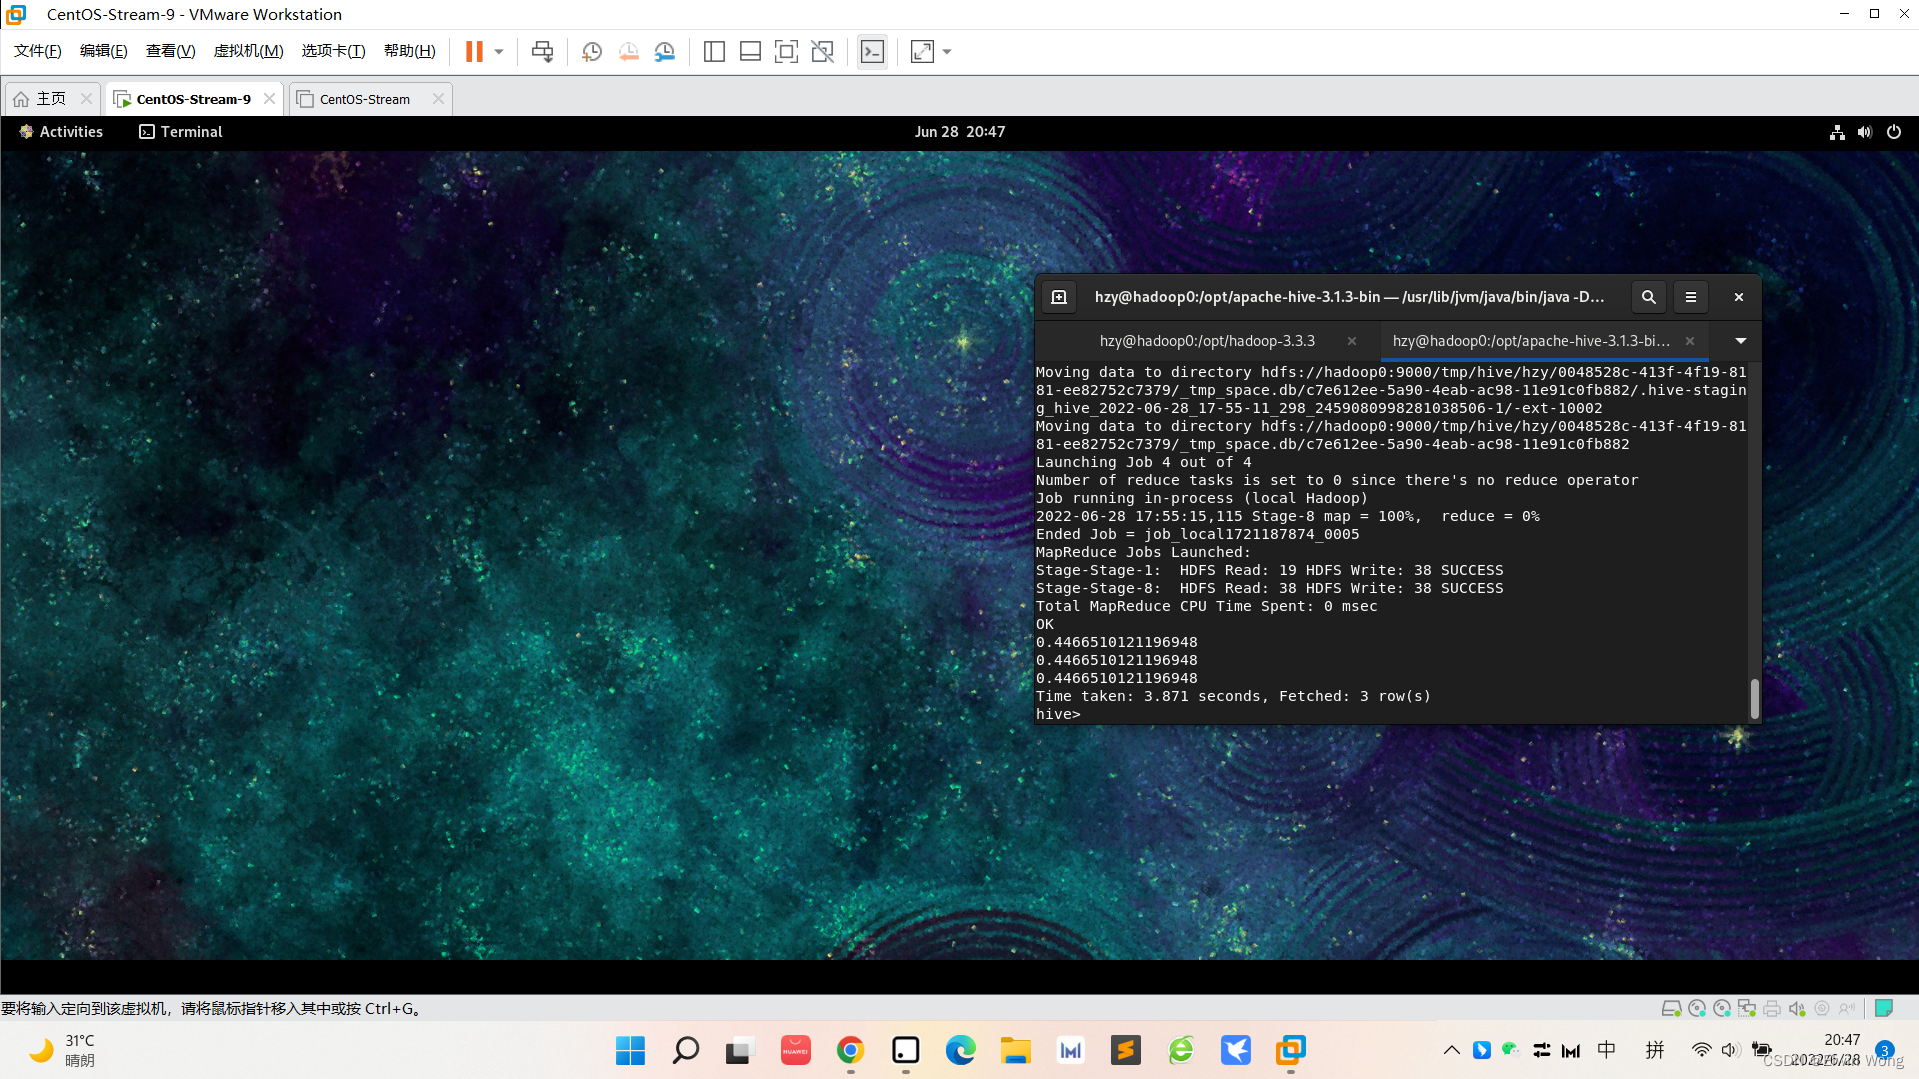Image resolution: width=1919 pixels, height=1079 pixels.
Task: Click the GNOME volume icon in top bar
Action: coord(1865,132)
